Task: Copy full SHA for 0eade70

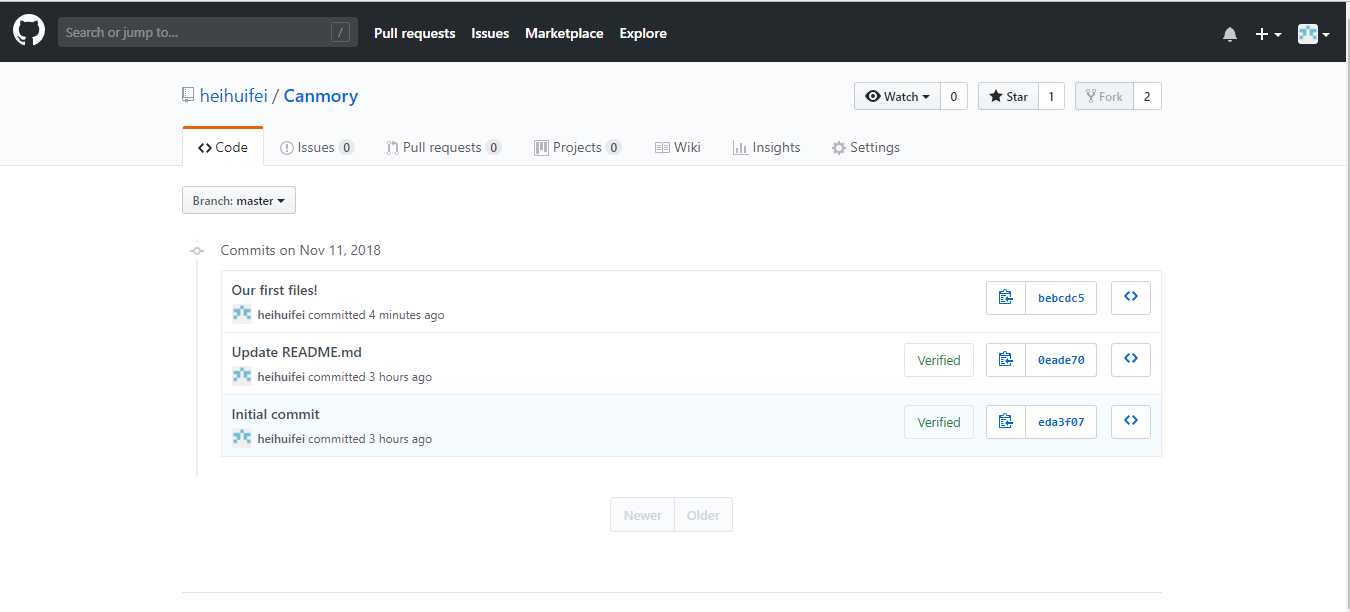Action: [x=1006, y=360]
